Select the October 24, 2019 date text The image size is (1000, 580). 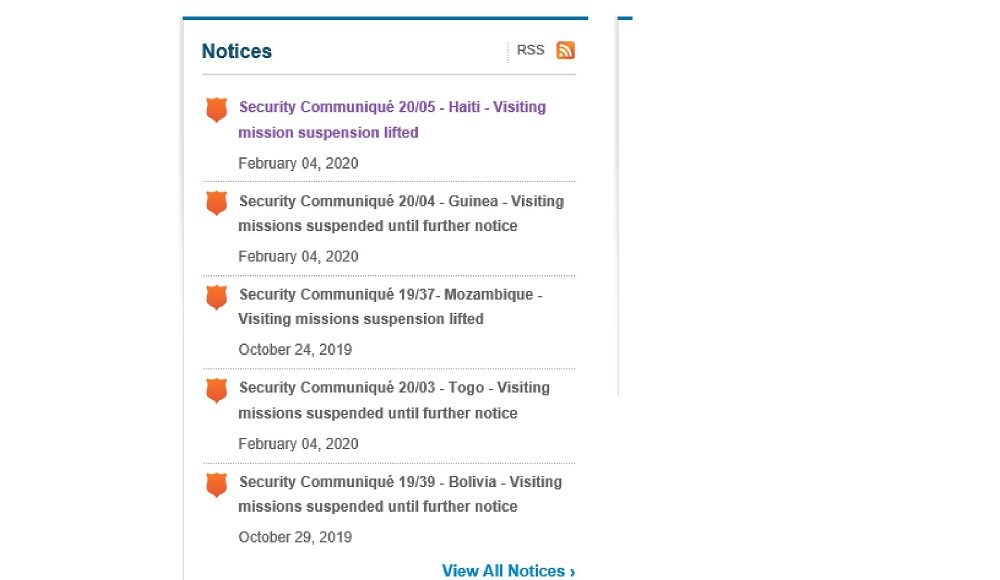[x=295, y=350]
